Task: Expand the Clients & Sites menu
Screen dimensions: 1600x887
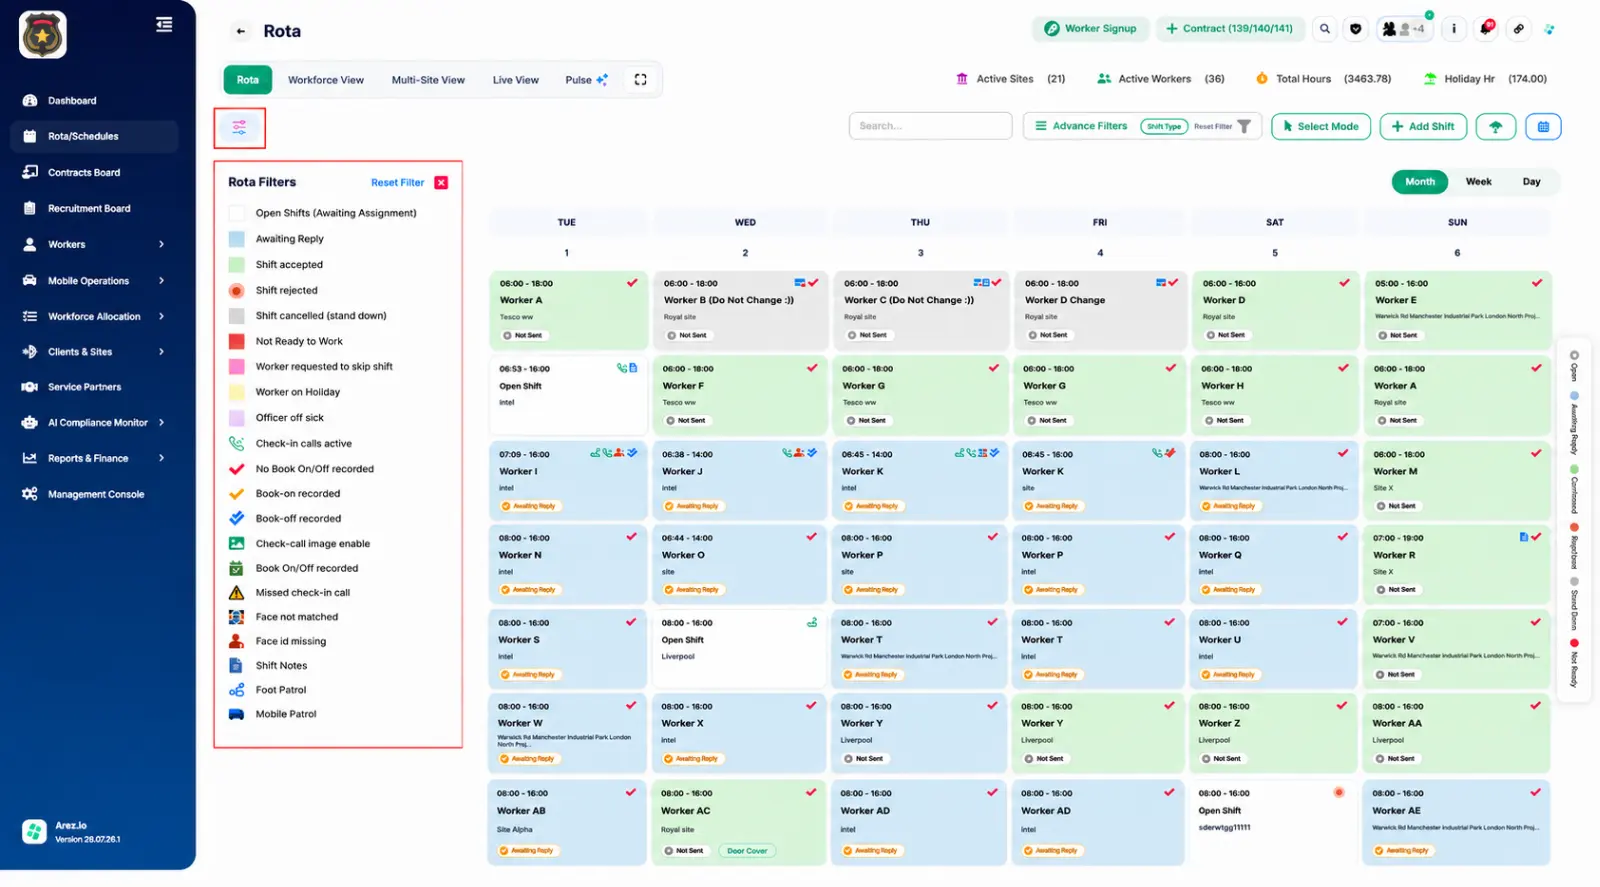Action: pyautogui.click(x=161, y=352)
